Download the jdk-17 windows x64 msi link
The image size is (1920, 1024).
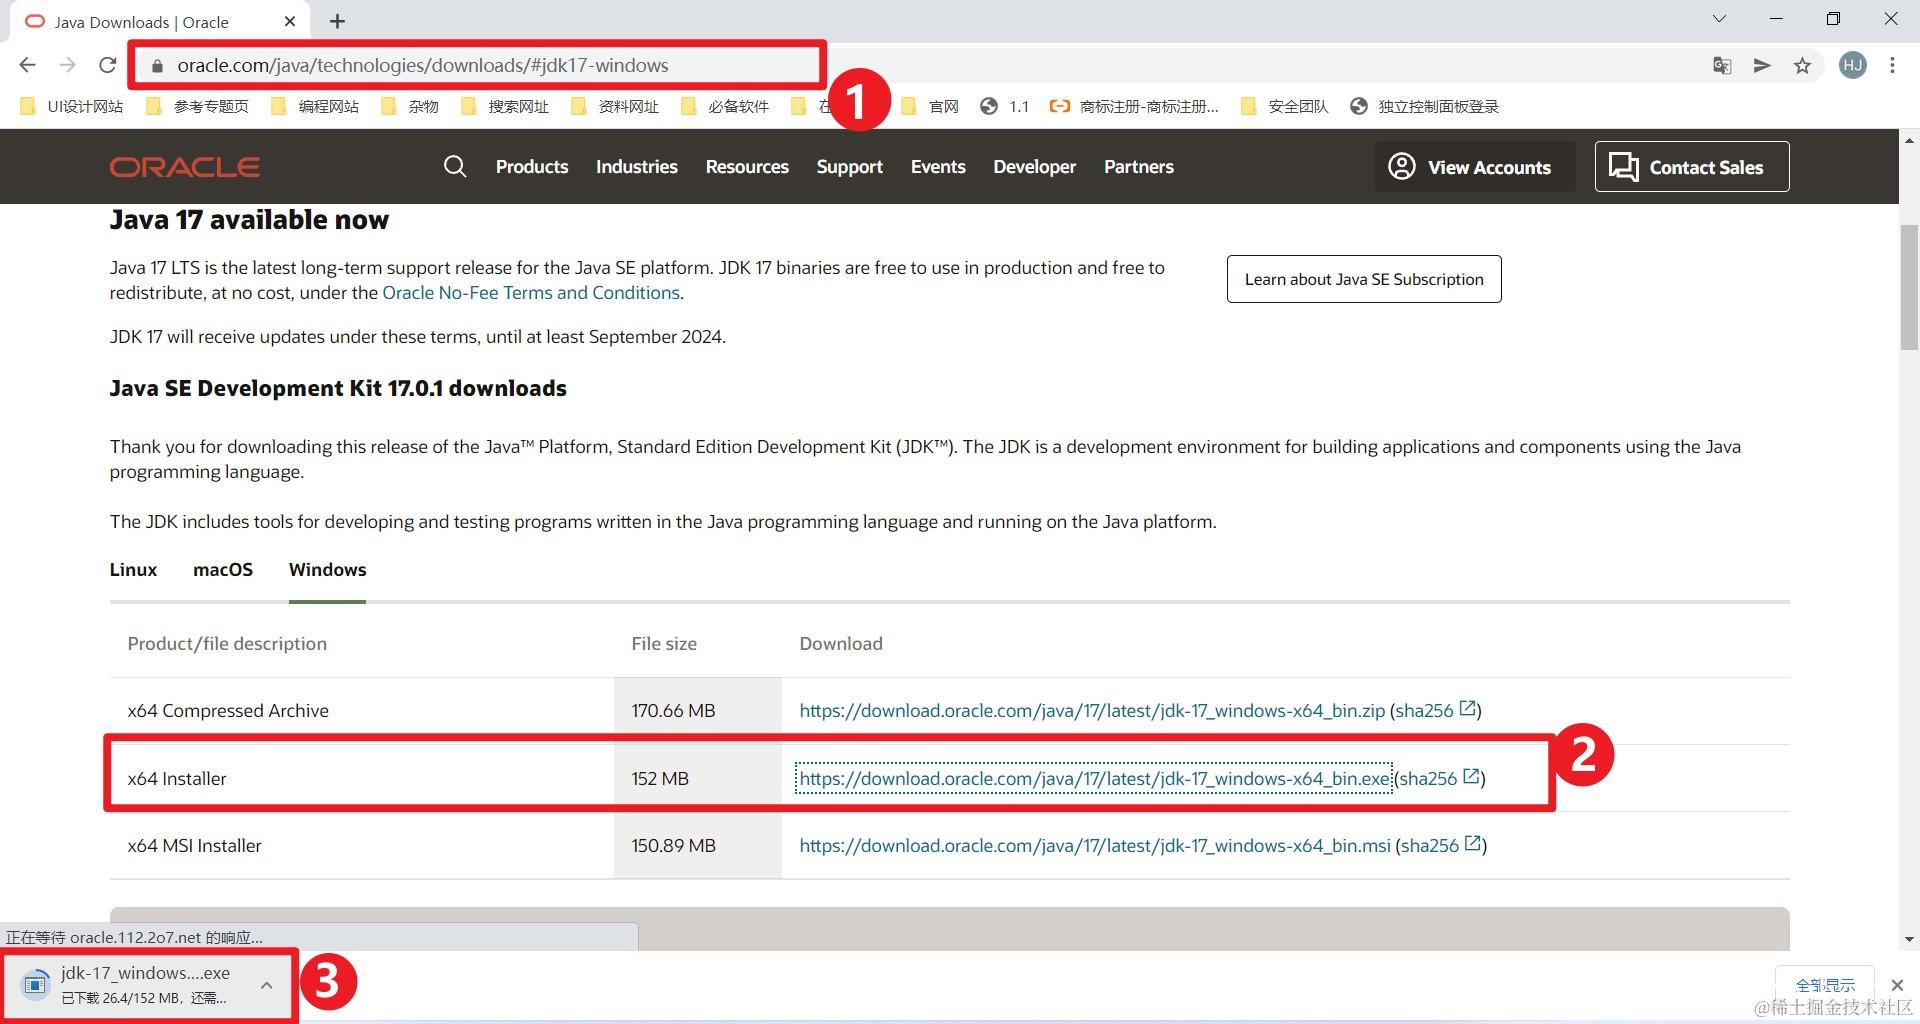[x=1095, y=845]
